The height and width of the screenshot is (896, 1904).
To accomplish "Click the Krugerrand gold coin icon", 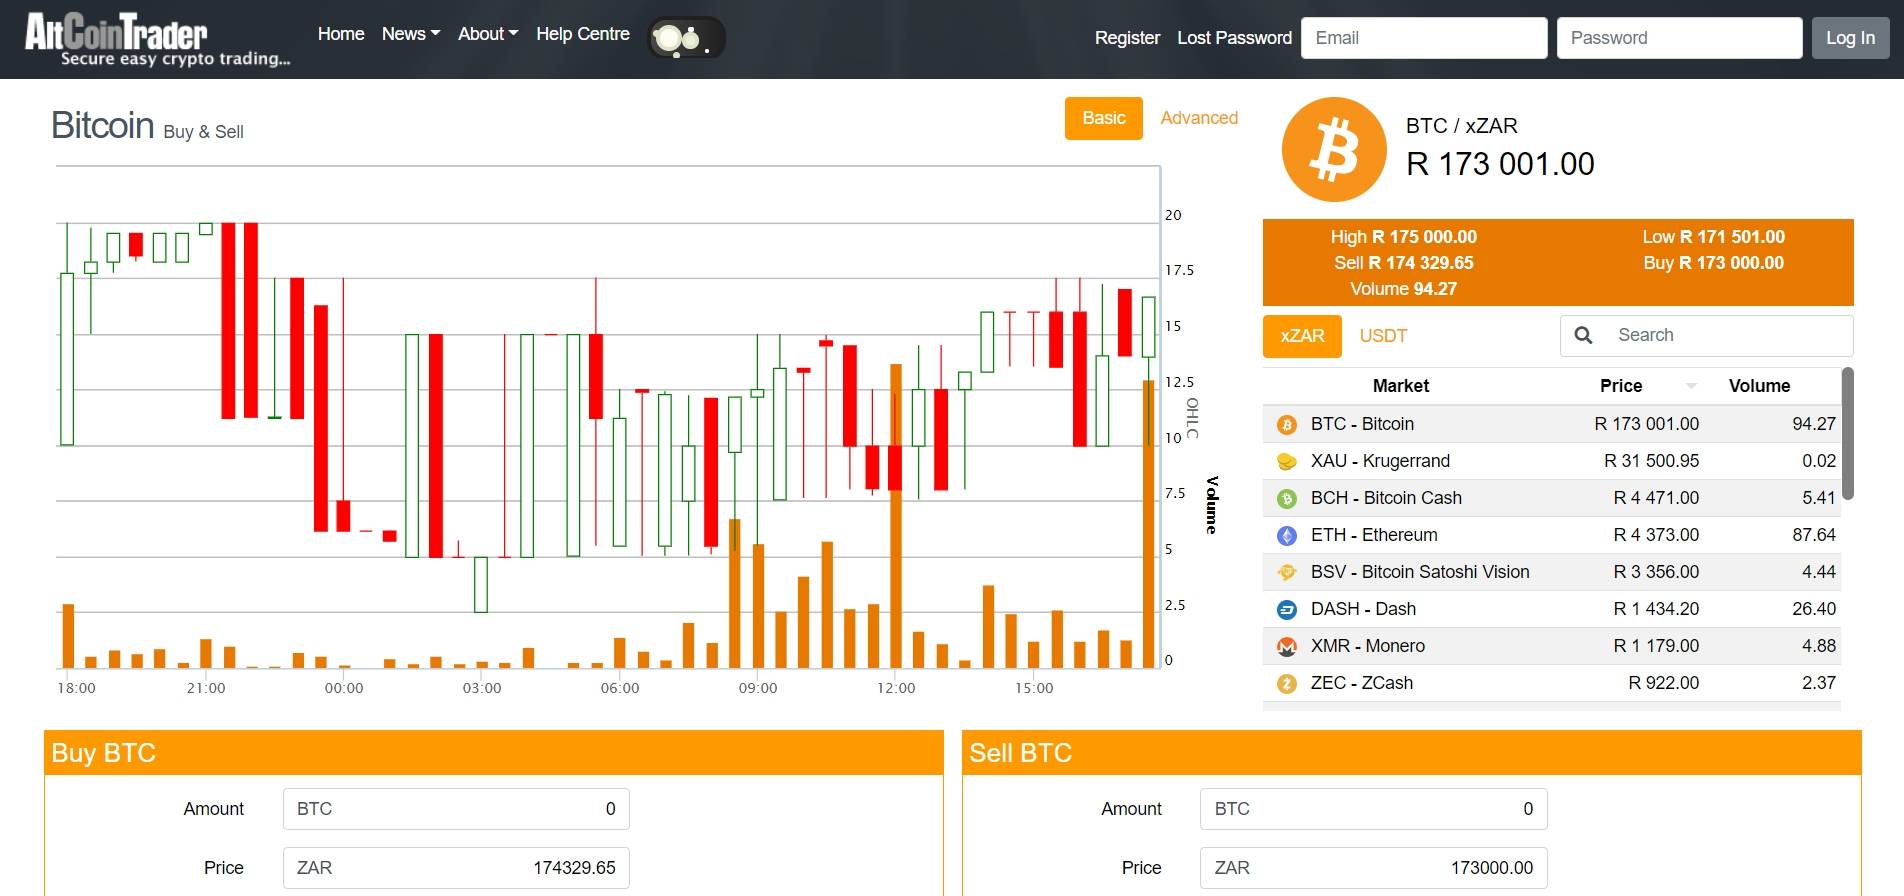I will 1287,462.
